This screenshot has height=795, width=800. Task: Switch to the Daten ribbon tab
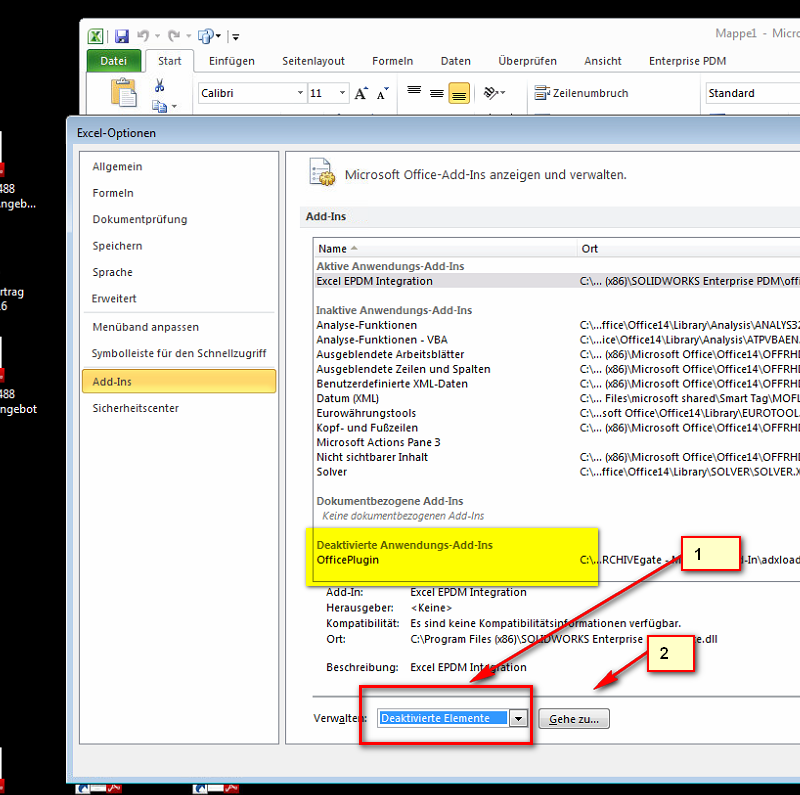pyautogui.click(x=456, y=61)
